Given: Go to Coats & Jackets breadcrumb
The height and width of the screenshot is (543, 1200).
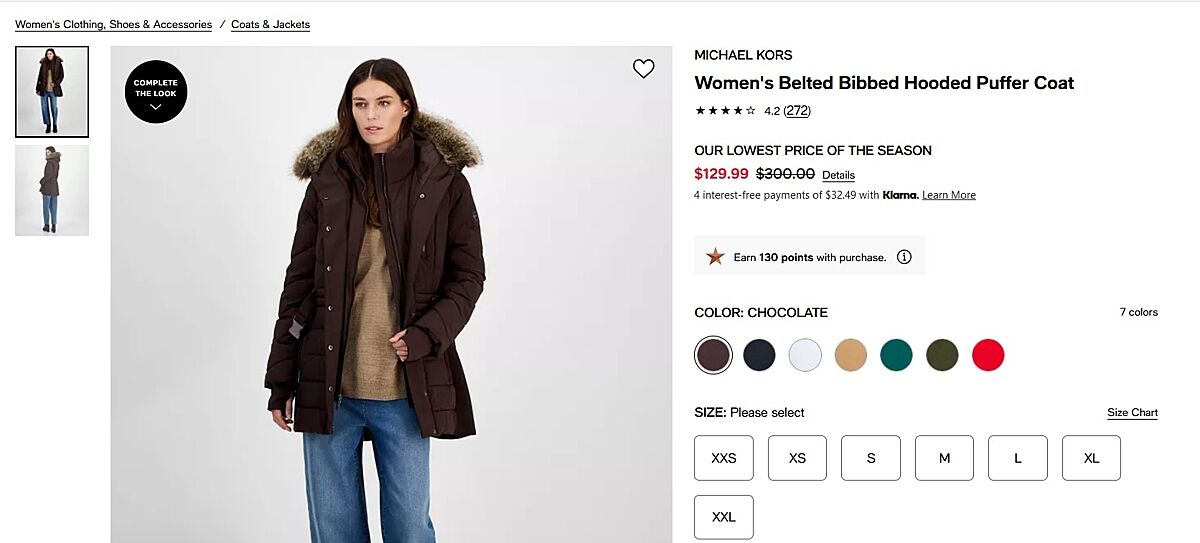Looking at the screenshot, I should coord(270,24).
